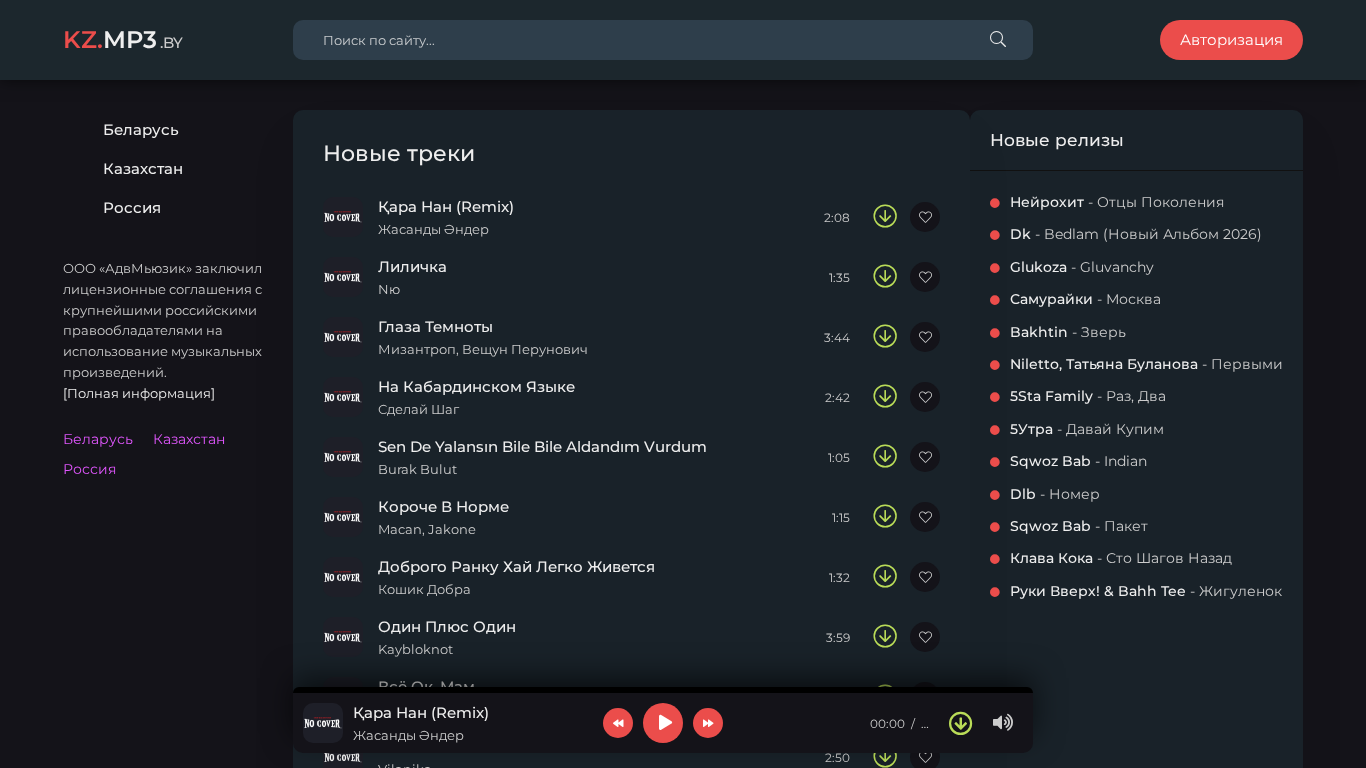
Task: Focus the Поиск по сайту search field
Action: coord(640,40)
